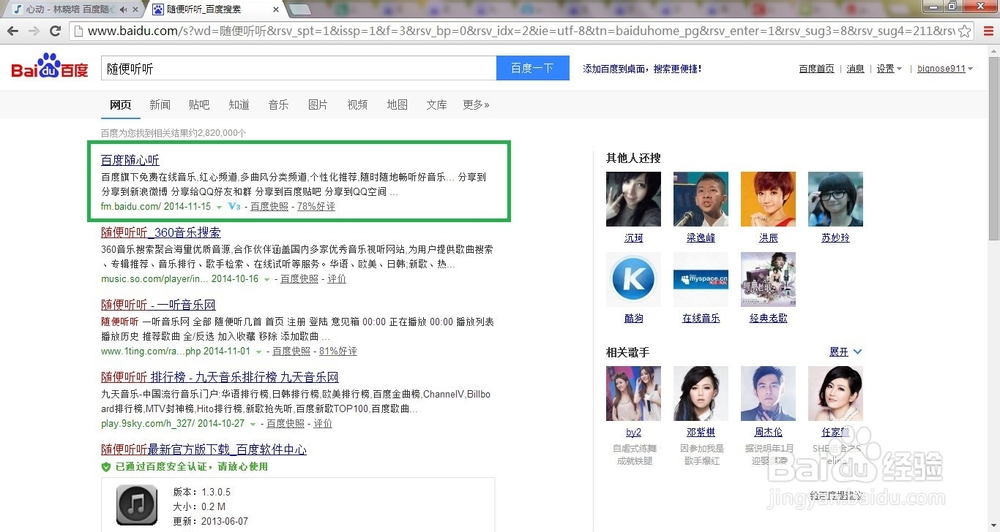Click the browser forward arrow
The image size is (1000, 532).
tap(34, 31)
